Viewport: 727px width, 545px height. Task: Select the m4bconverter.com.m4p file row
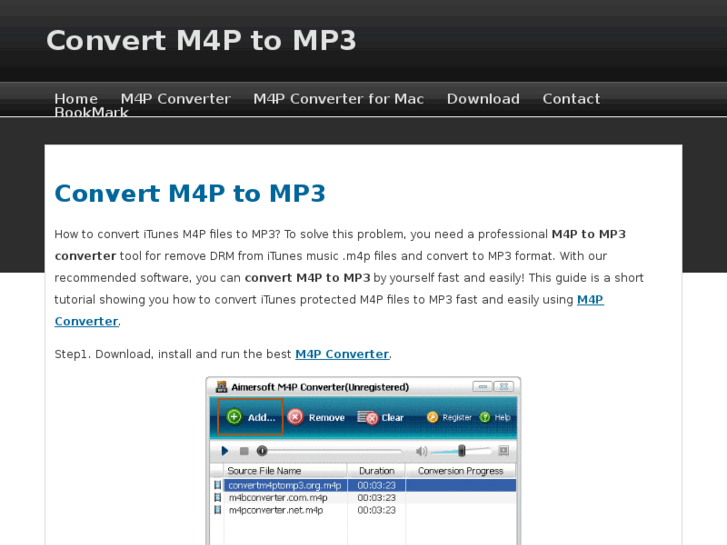[363, 498]
